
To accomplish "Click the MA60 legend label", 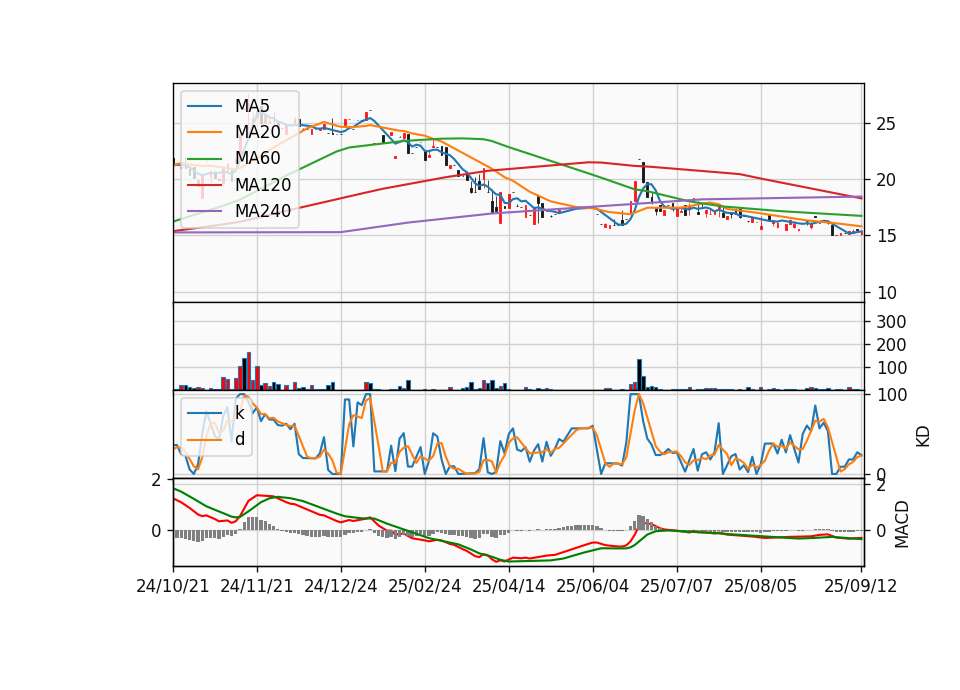I will coord(257,158).
